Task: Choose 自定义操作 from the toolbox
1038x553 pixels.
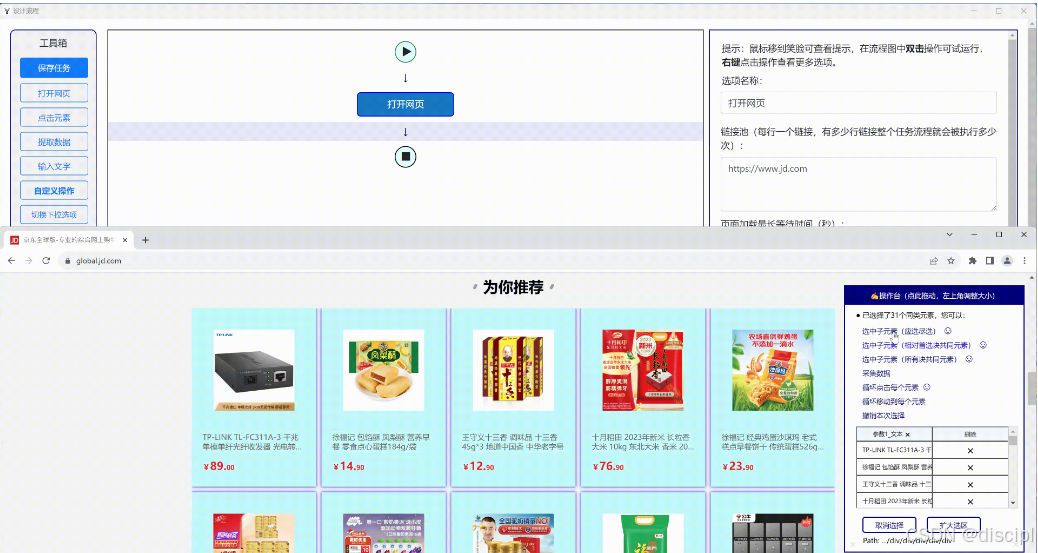Action: click(54, 190)
